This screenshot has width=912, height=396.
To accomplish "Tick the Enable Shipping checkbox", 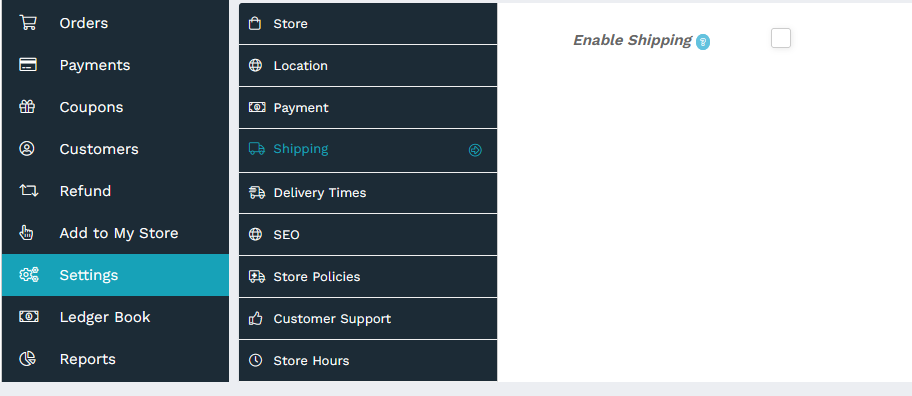I will [x=781, y=38].
